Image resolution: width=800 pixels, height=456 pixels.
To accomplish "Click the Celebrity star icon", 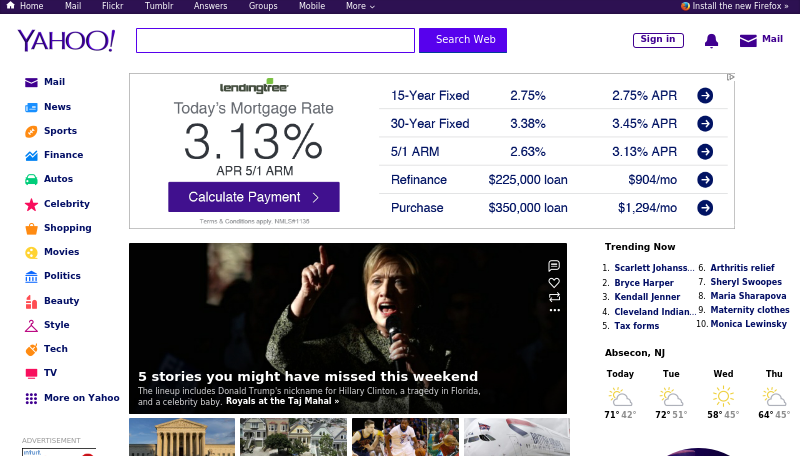I will [x=31, y=204].
